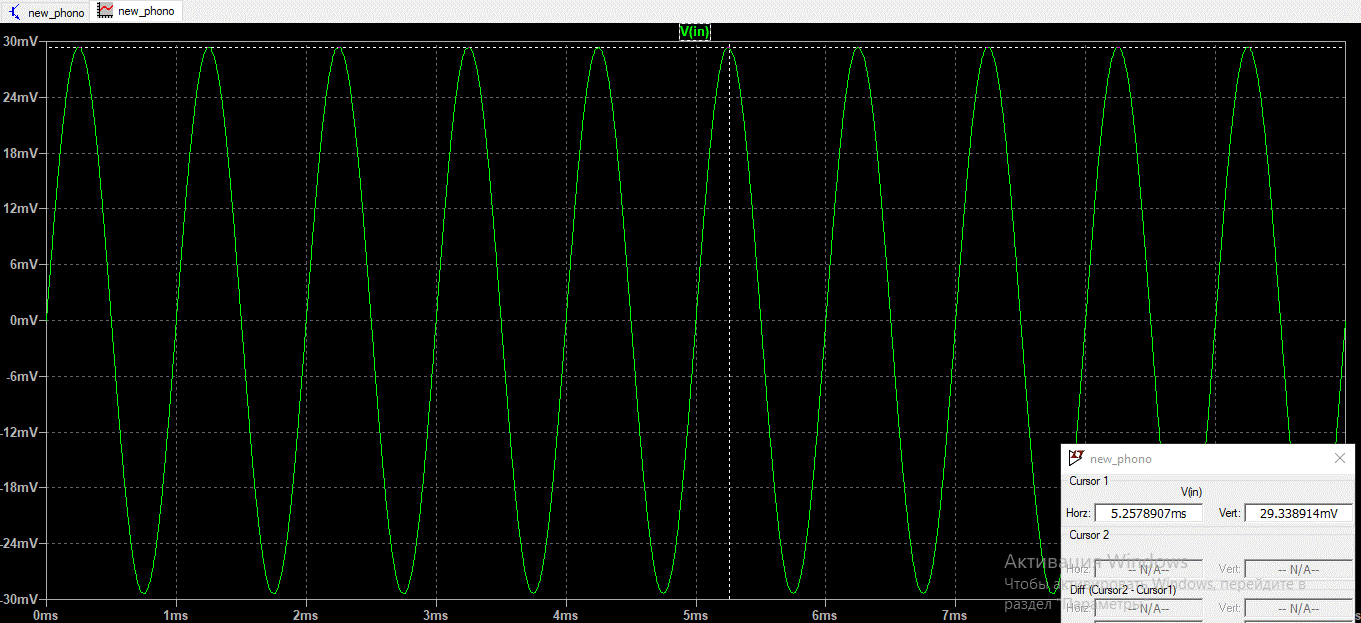1361x623 pixels.
Task: Click the LTspice logo in cursor window
Action: click(1076, 458)
